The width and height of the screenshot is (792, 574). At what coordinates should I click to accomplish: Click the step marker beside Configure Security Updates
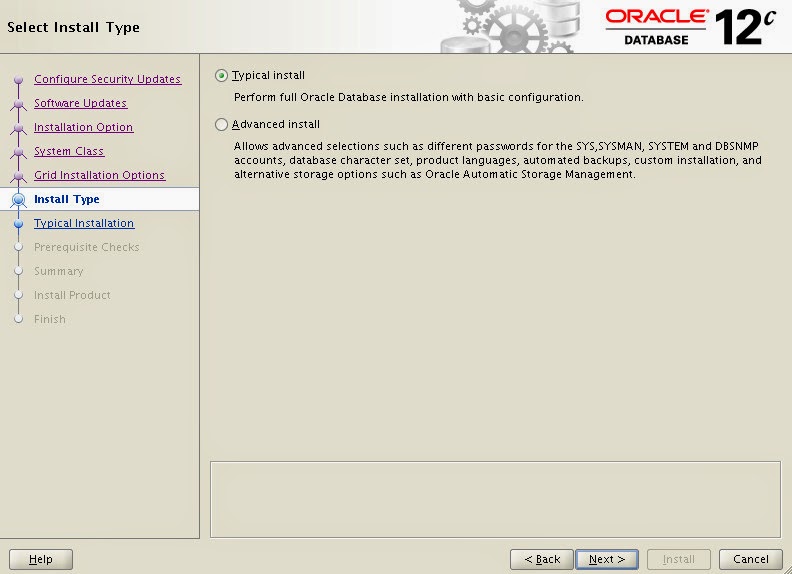point(19,80)
